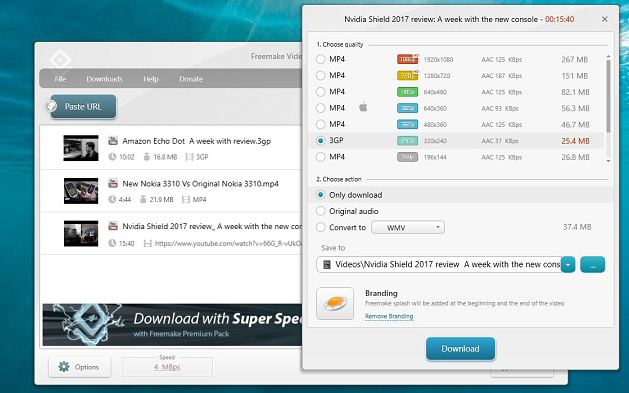Open the Donate menu

point(191,79)
